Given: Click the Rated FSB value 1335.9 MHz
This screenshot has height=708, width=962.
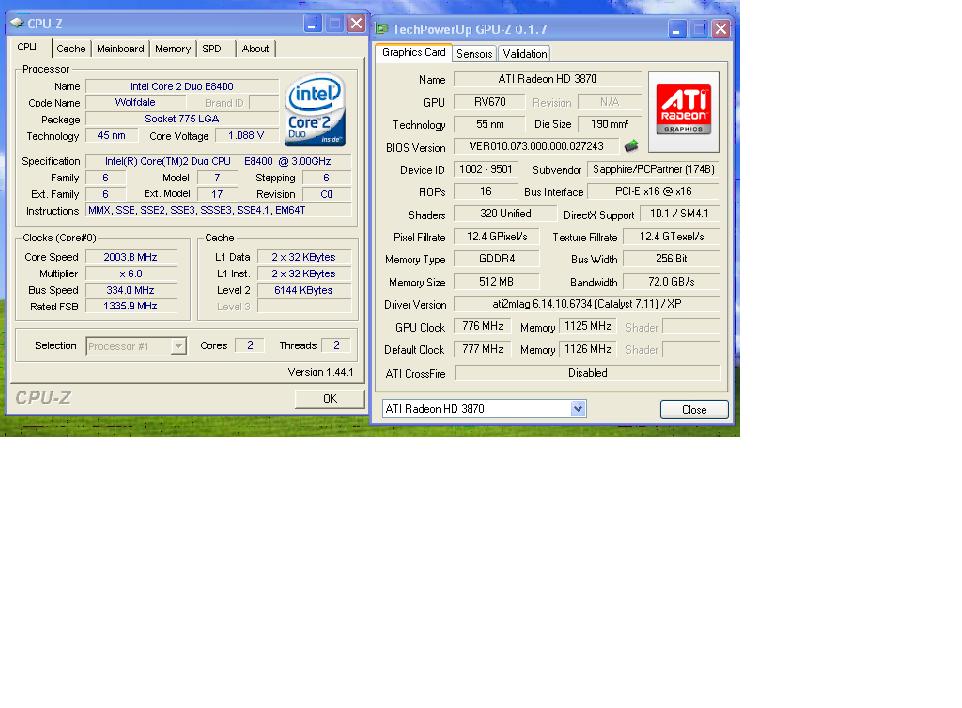Looking at the screenshot, I should pos(131,306).
